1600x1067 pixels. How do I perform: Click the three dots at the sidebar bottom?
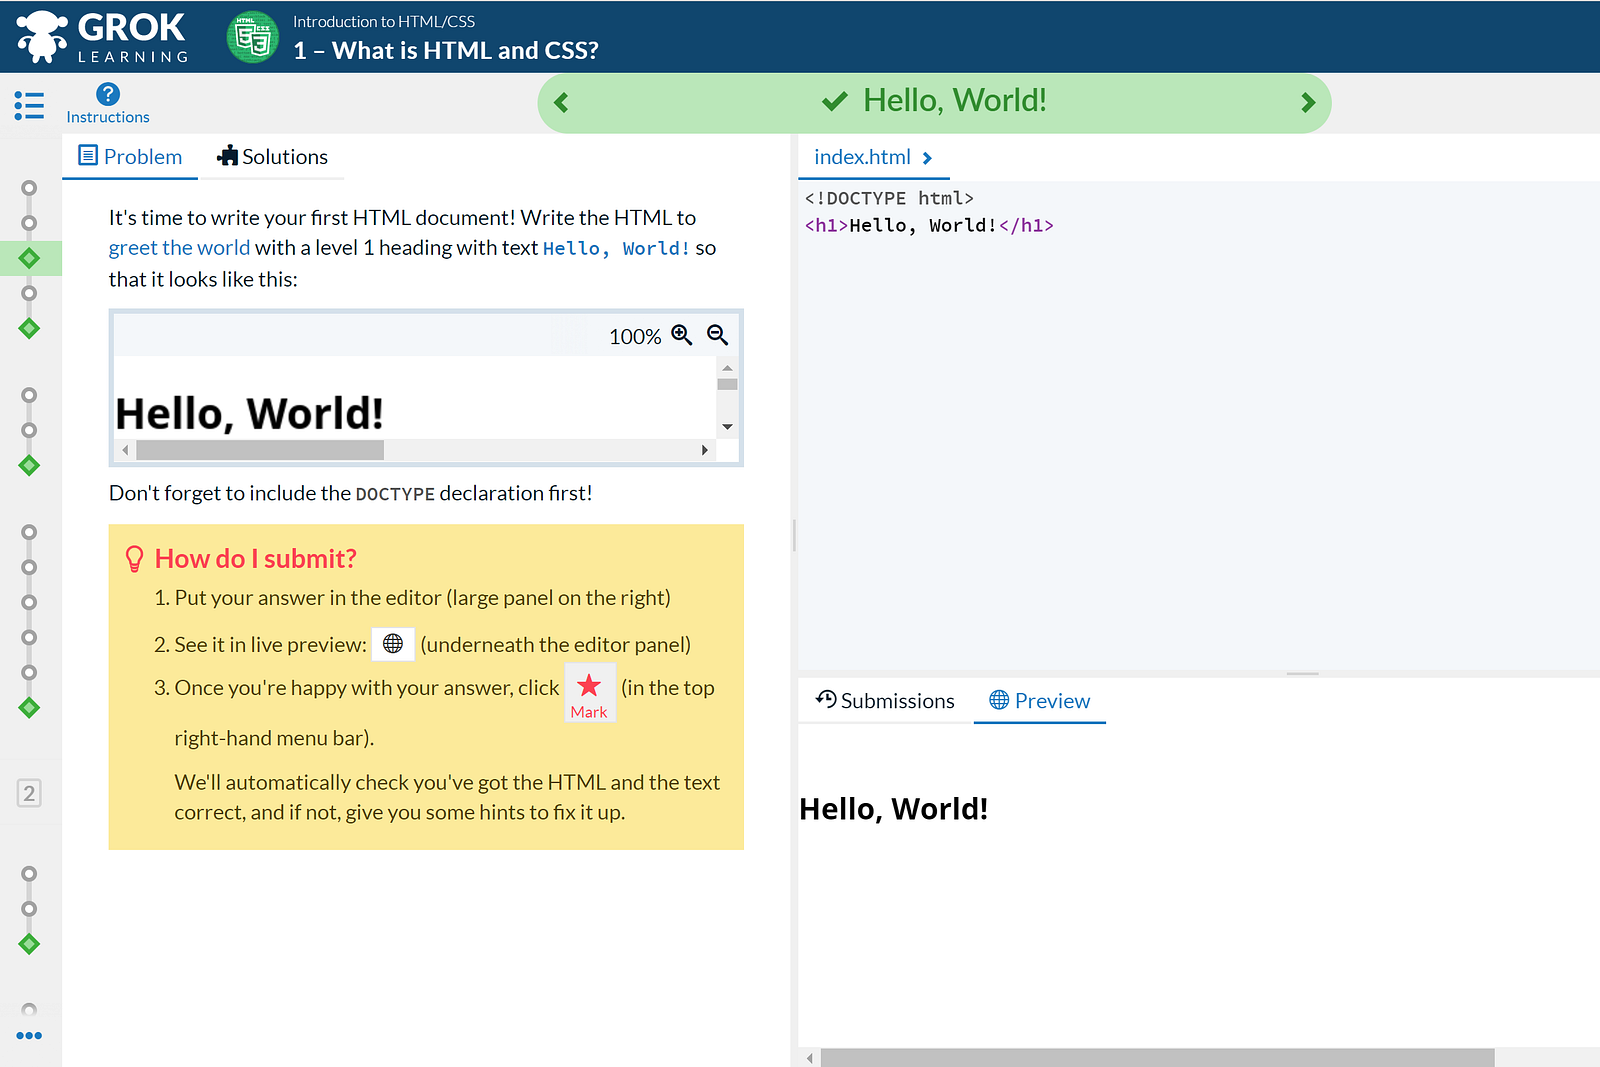(x=29, y=1036)
